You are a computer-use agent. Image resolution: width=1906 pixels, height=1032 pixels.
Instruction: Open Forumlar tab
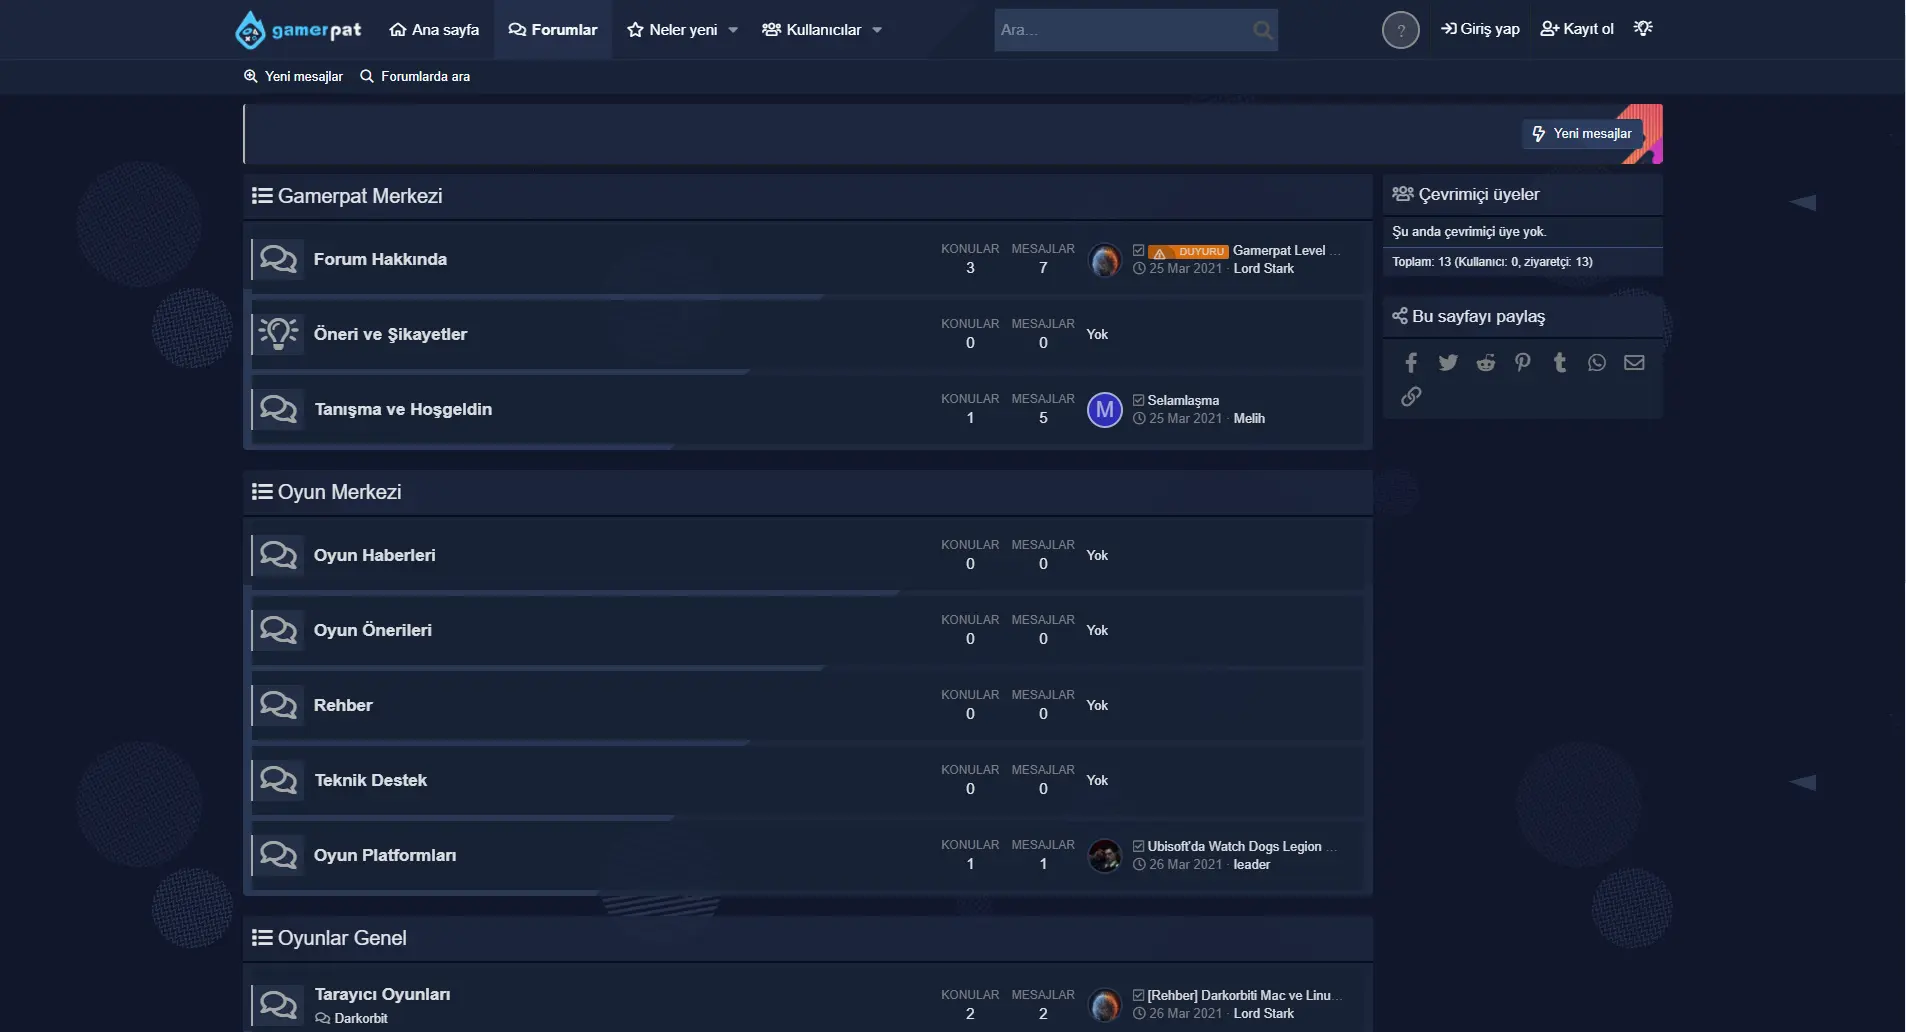tap(553, 30)
